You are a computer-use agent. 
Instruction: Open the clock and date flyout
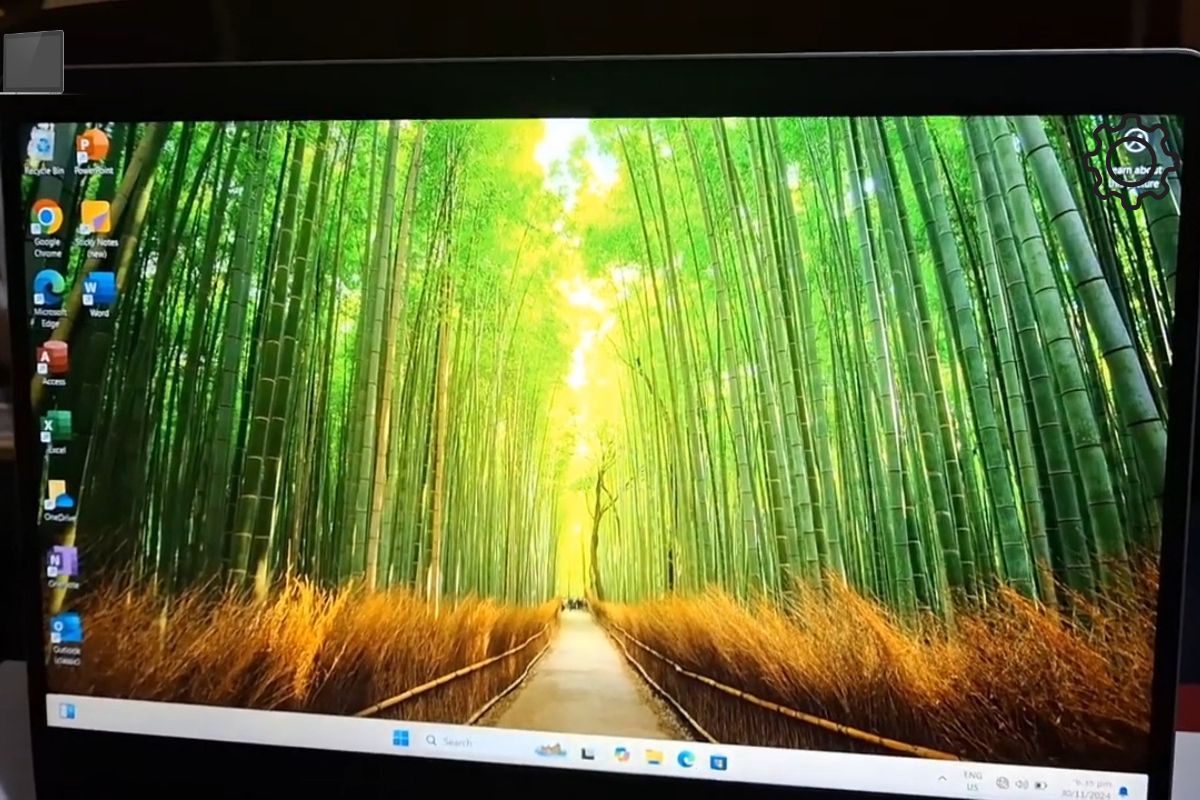tap(1085, 788)
